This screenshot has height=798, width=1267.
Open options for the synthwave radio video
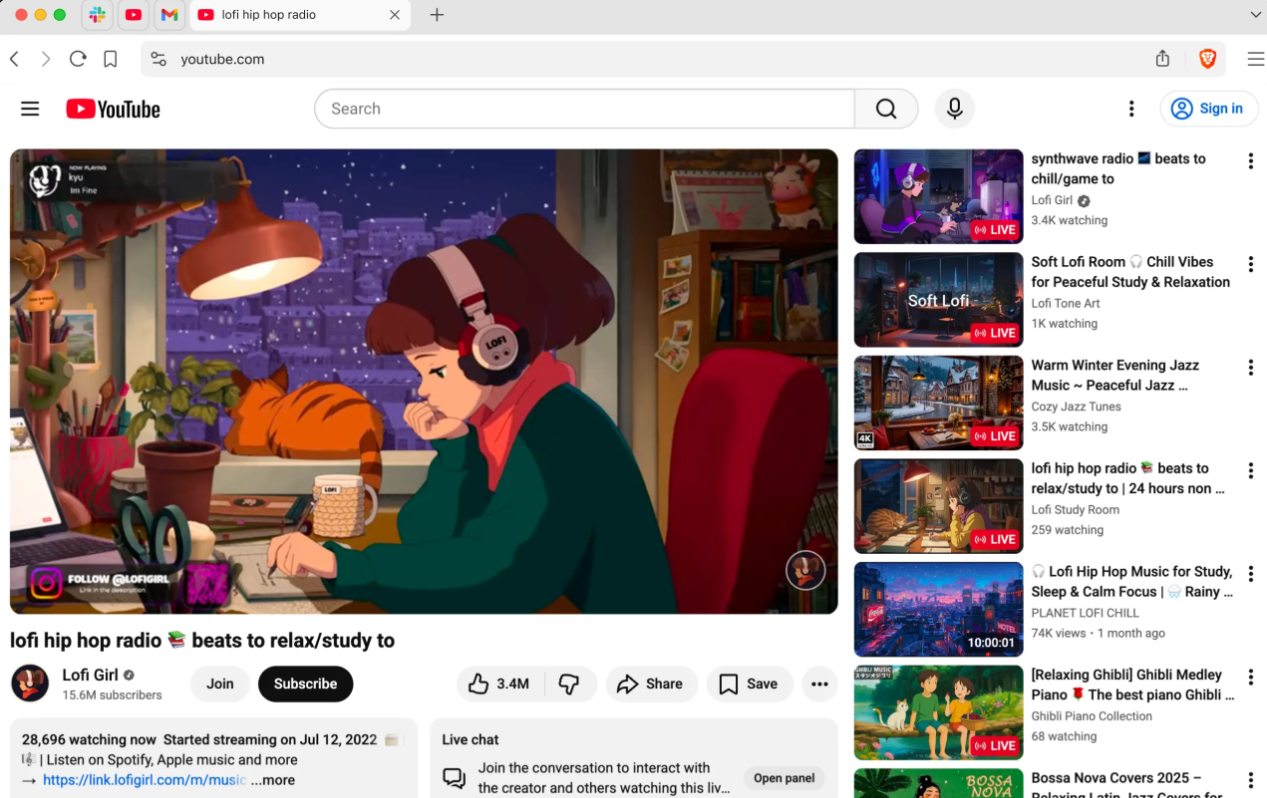(x=1250, y=161)
